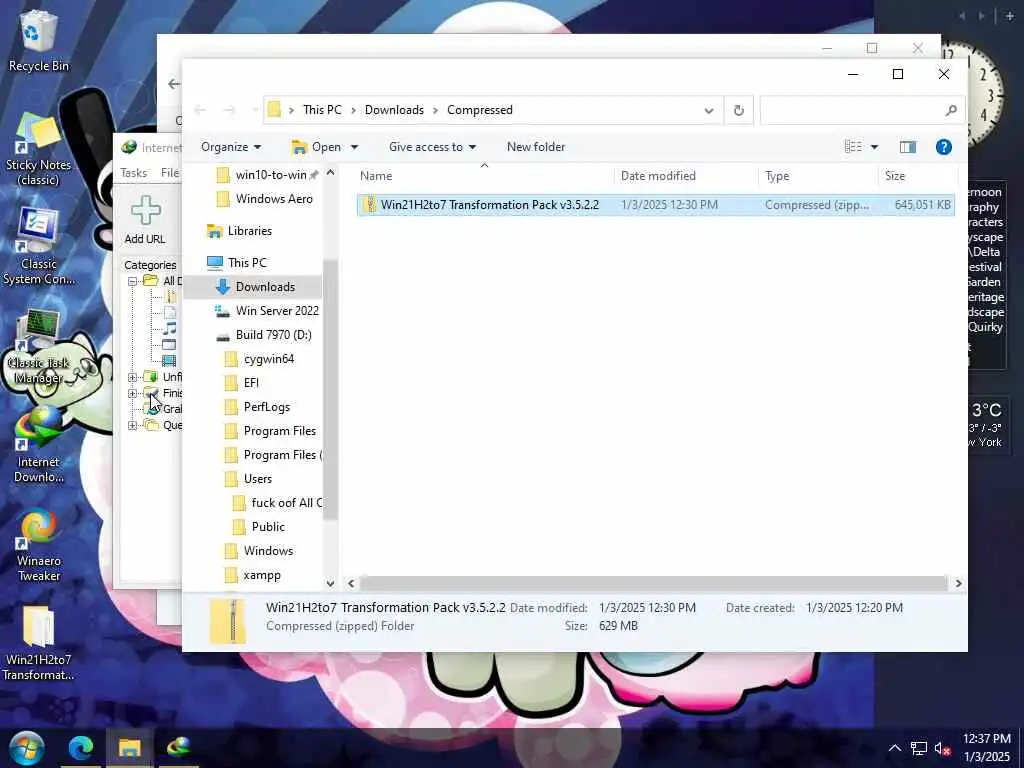Click File Explorer taskbar icon
The height and width of the screenshot is (768, 1024).
tap(129, 748)
